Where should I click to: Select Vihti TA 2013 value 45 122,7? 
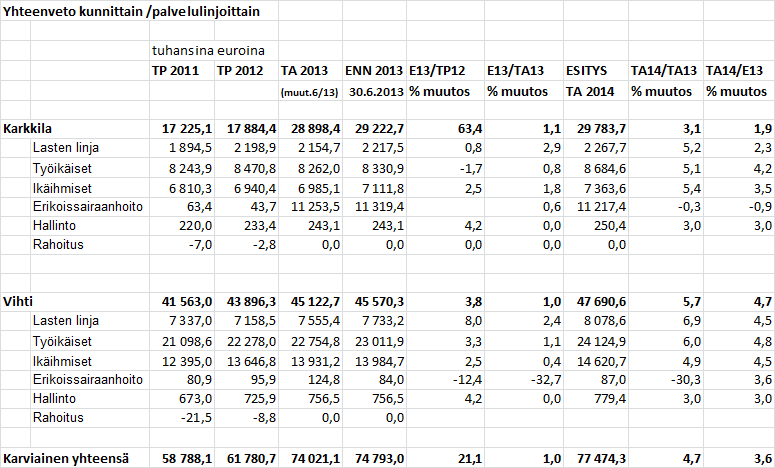click(x=316, y=302)
